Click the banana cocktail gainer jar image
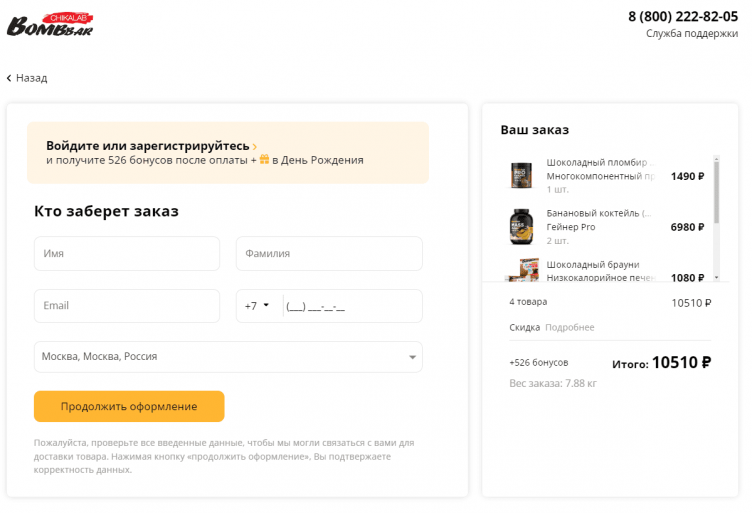Image resolution: width=752 pixels, height=513 pixels. point(520,227)
